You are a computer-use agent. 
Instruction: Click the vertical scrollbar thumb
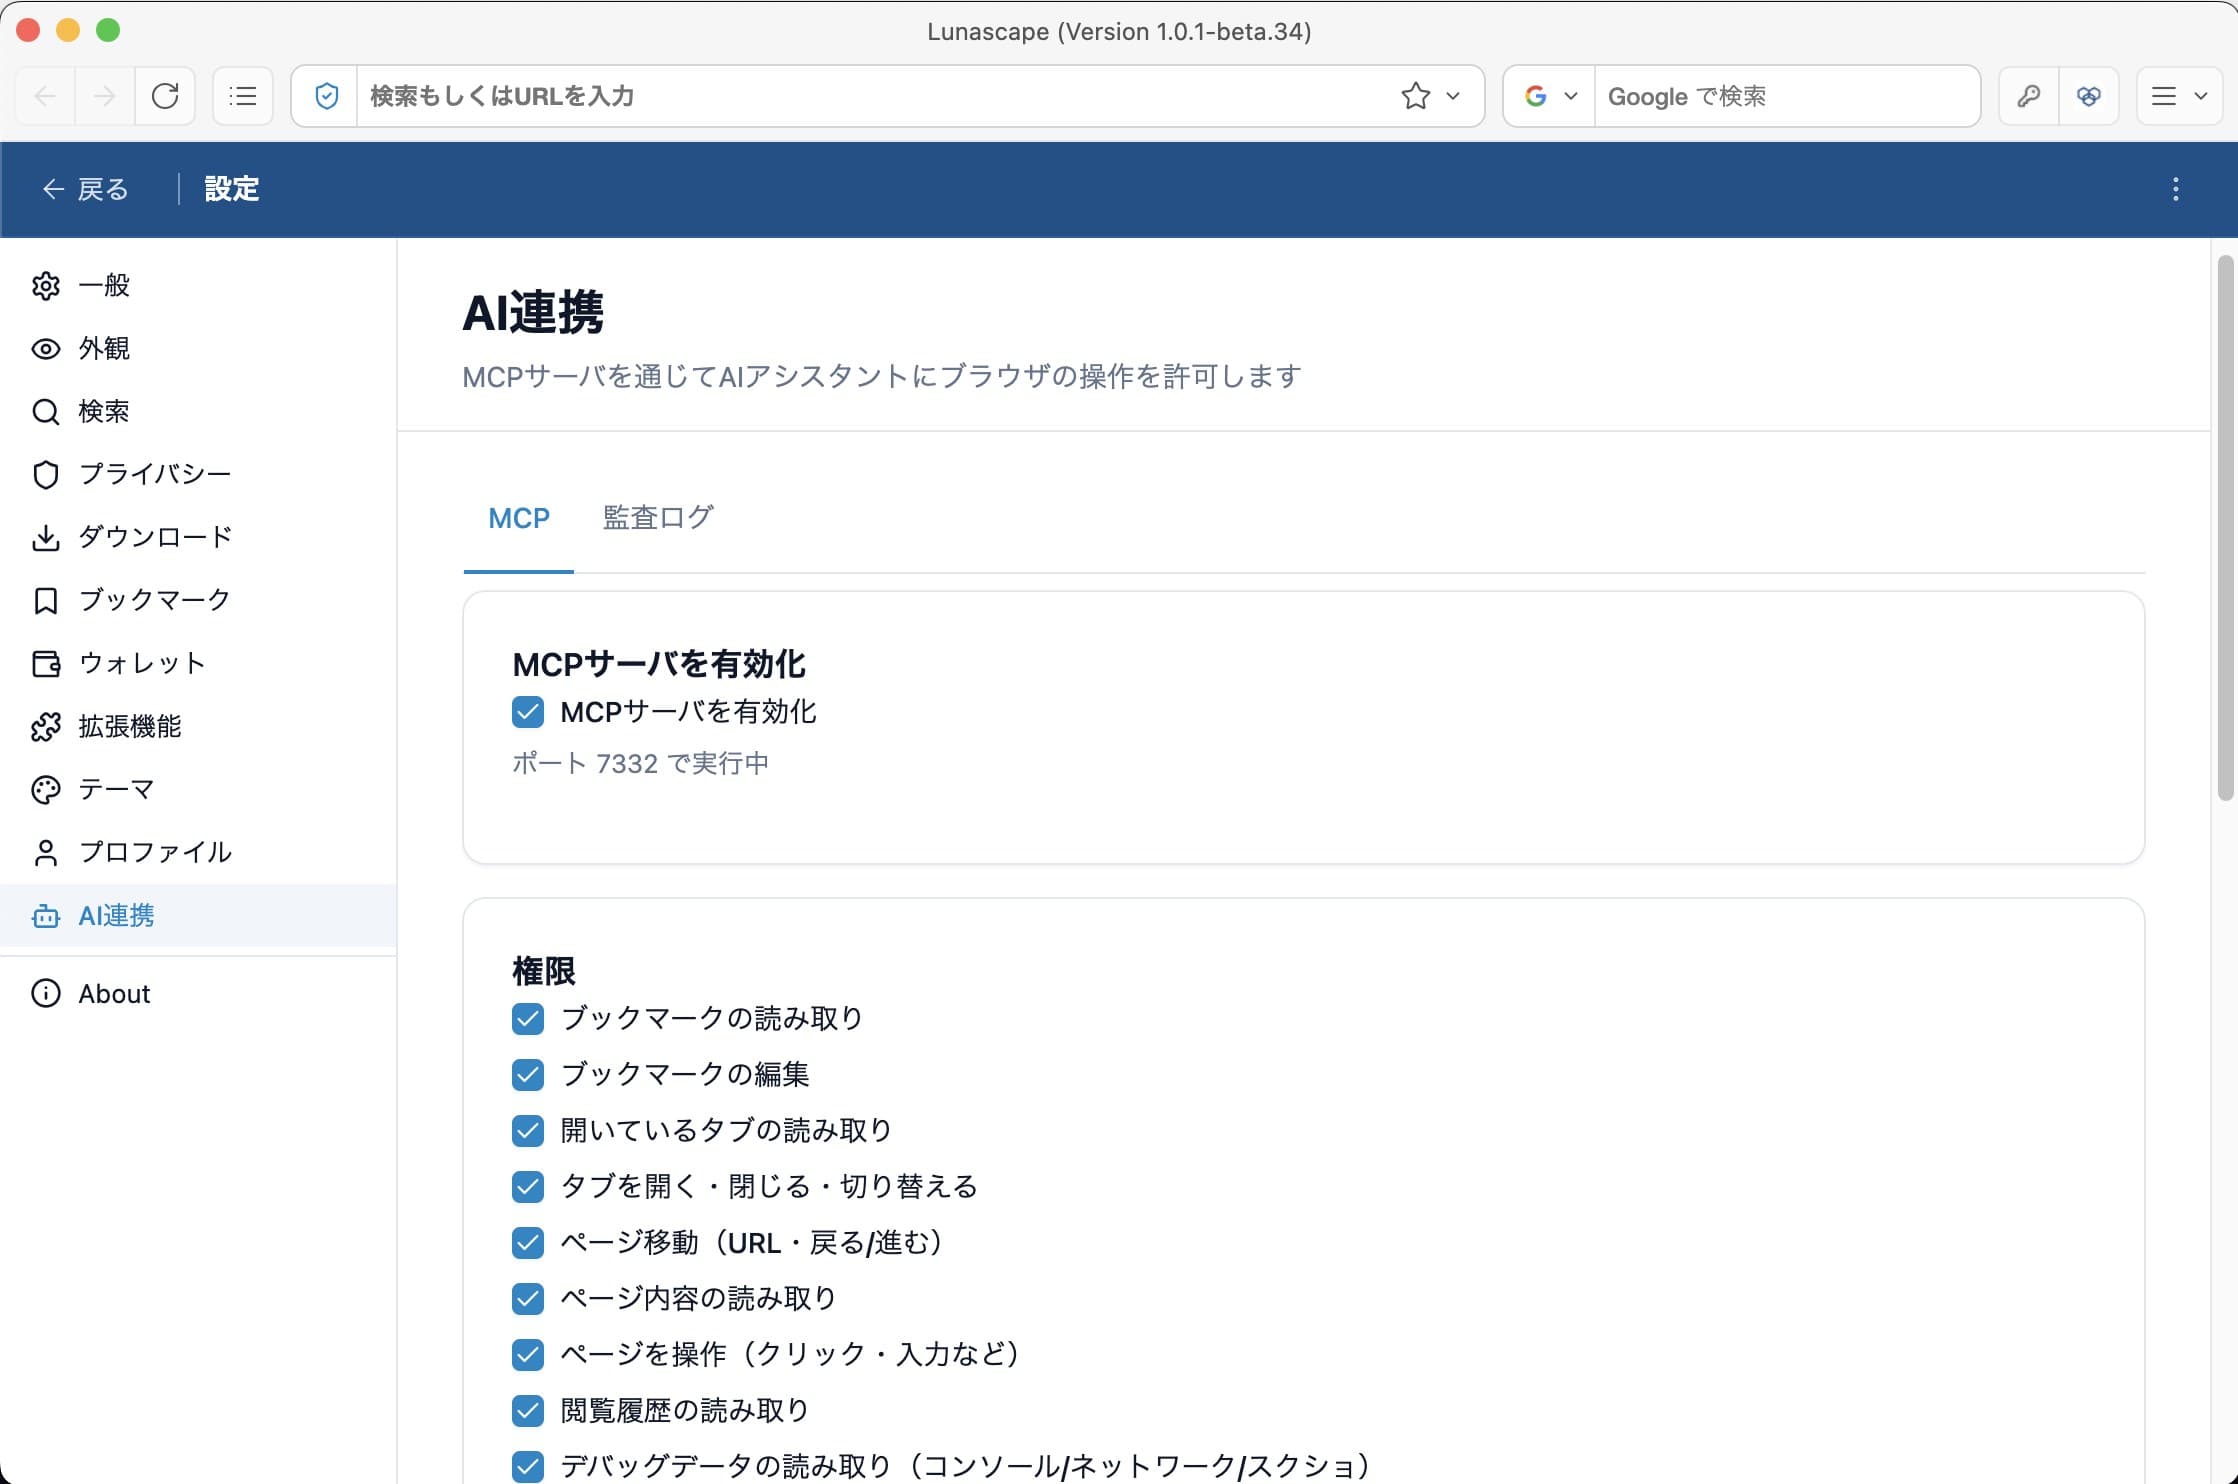pos(2225,528)
